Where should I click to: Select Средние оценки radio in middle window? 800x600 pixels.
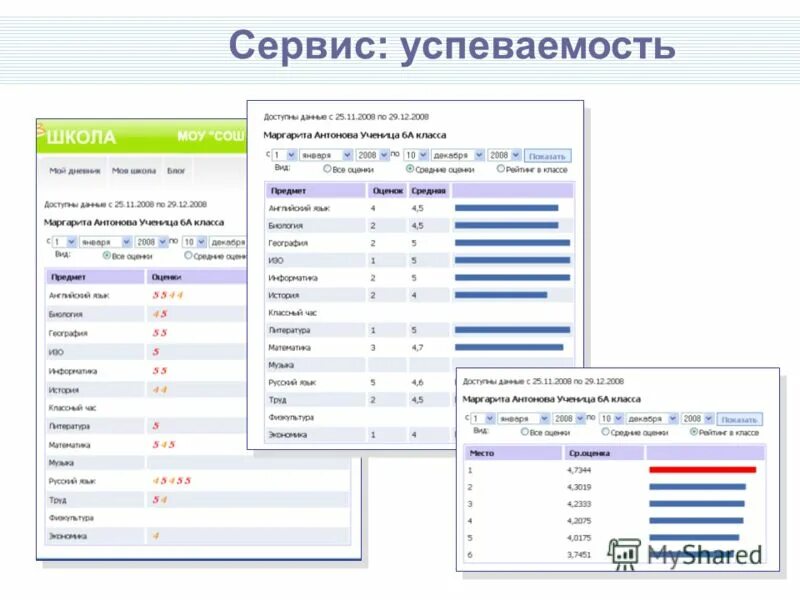(410, 168)
